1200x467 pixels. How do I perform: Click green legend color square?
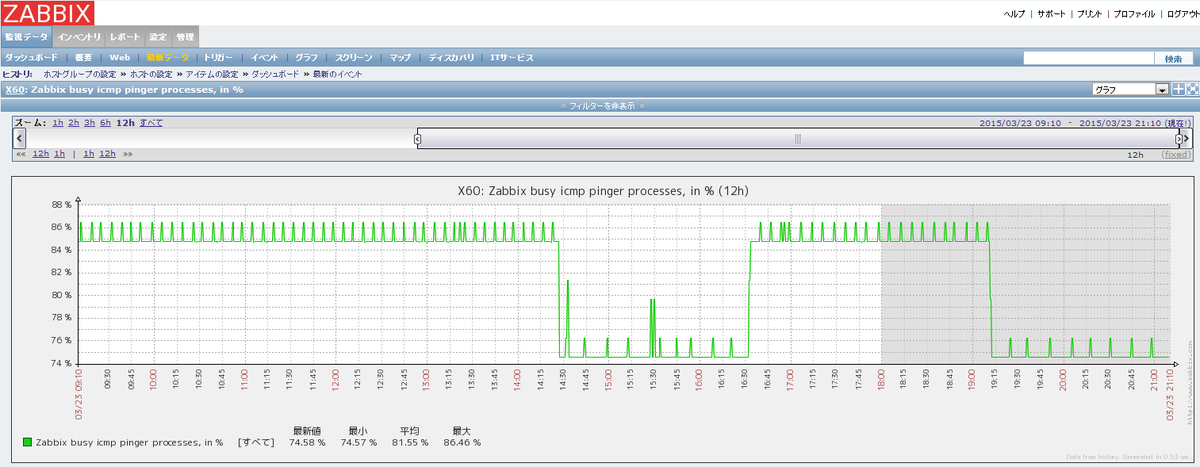point(27,441)
